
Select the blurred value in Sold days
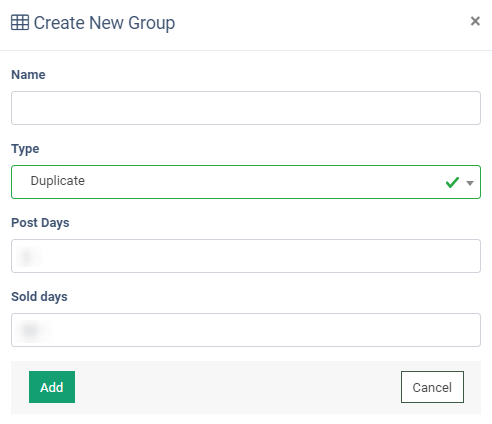(x=32, y=330)
